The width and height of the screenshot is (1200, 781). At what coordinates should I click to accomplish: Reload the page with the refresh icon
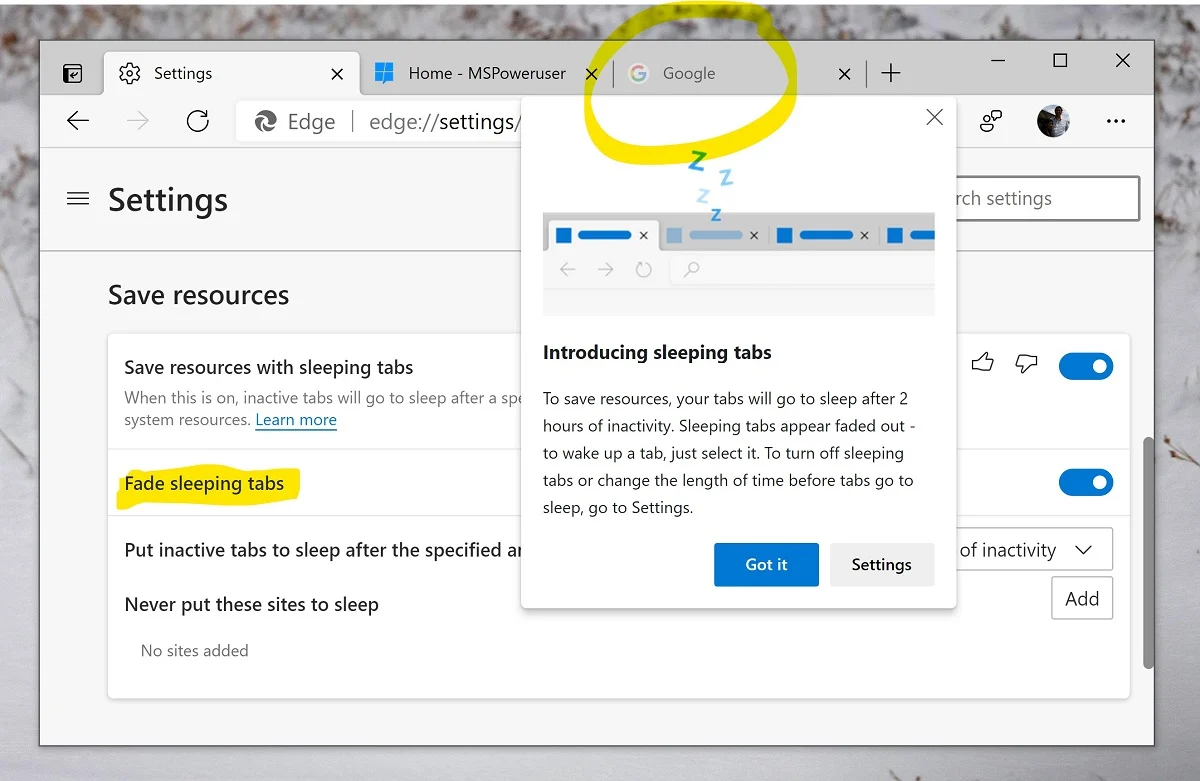point(198,122)
